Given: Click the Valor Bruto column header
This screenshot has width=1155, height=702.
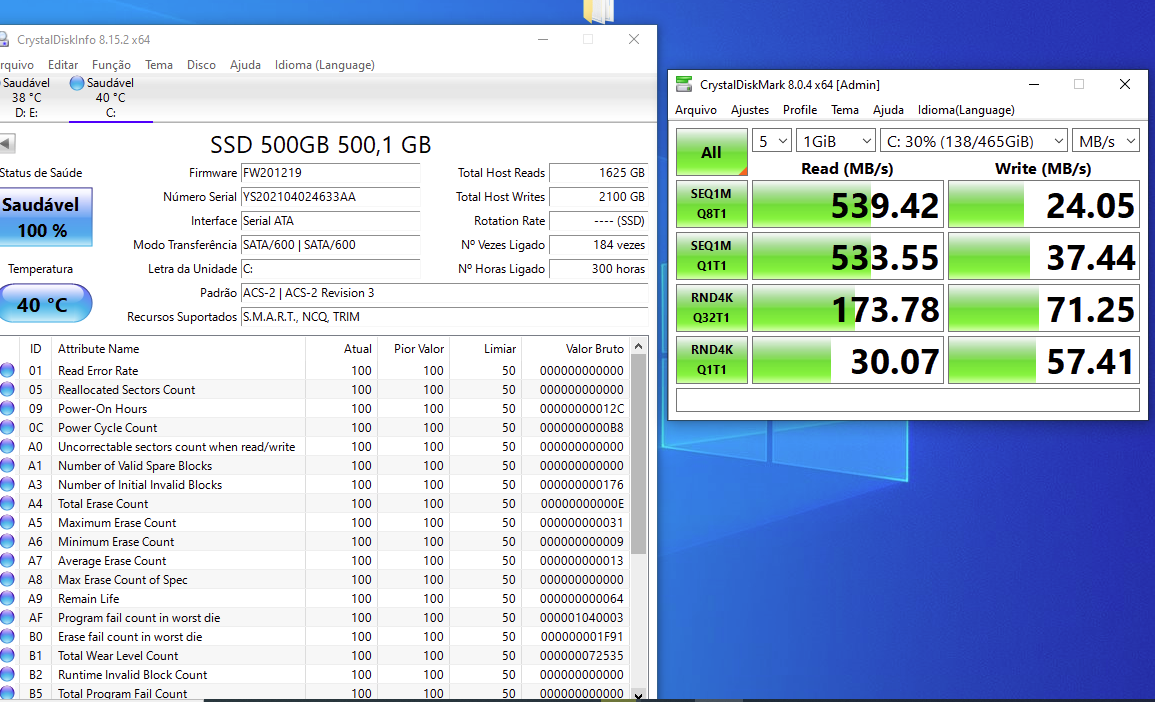Looking at the screenshot, I should (576, 348).
